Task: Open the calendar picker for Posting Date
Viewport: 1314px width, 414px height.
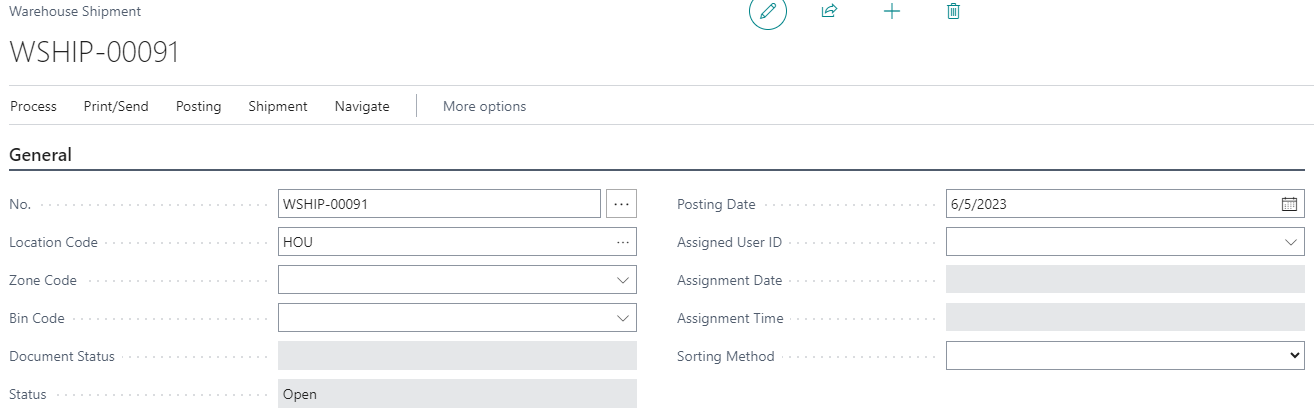Action: (x=1289, y=204)
